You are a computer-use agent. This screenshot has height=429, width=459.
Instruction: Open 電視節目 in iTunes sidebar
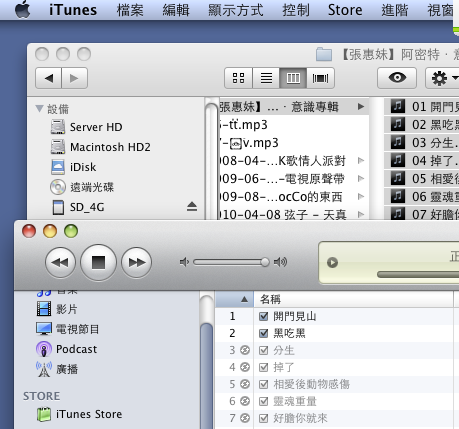pos(68,329)
